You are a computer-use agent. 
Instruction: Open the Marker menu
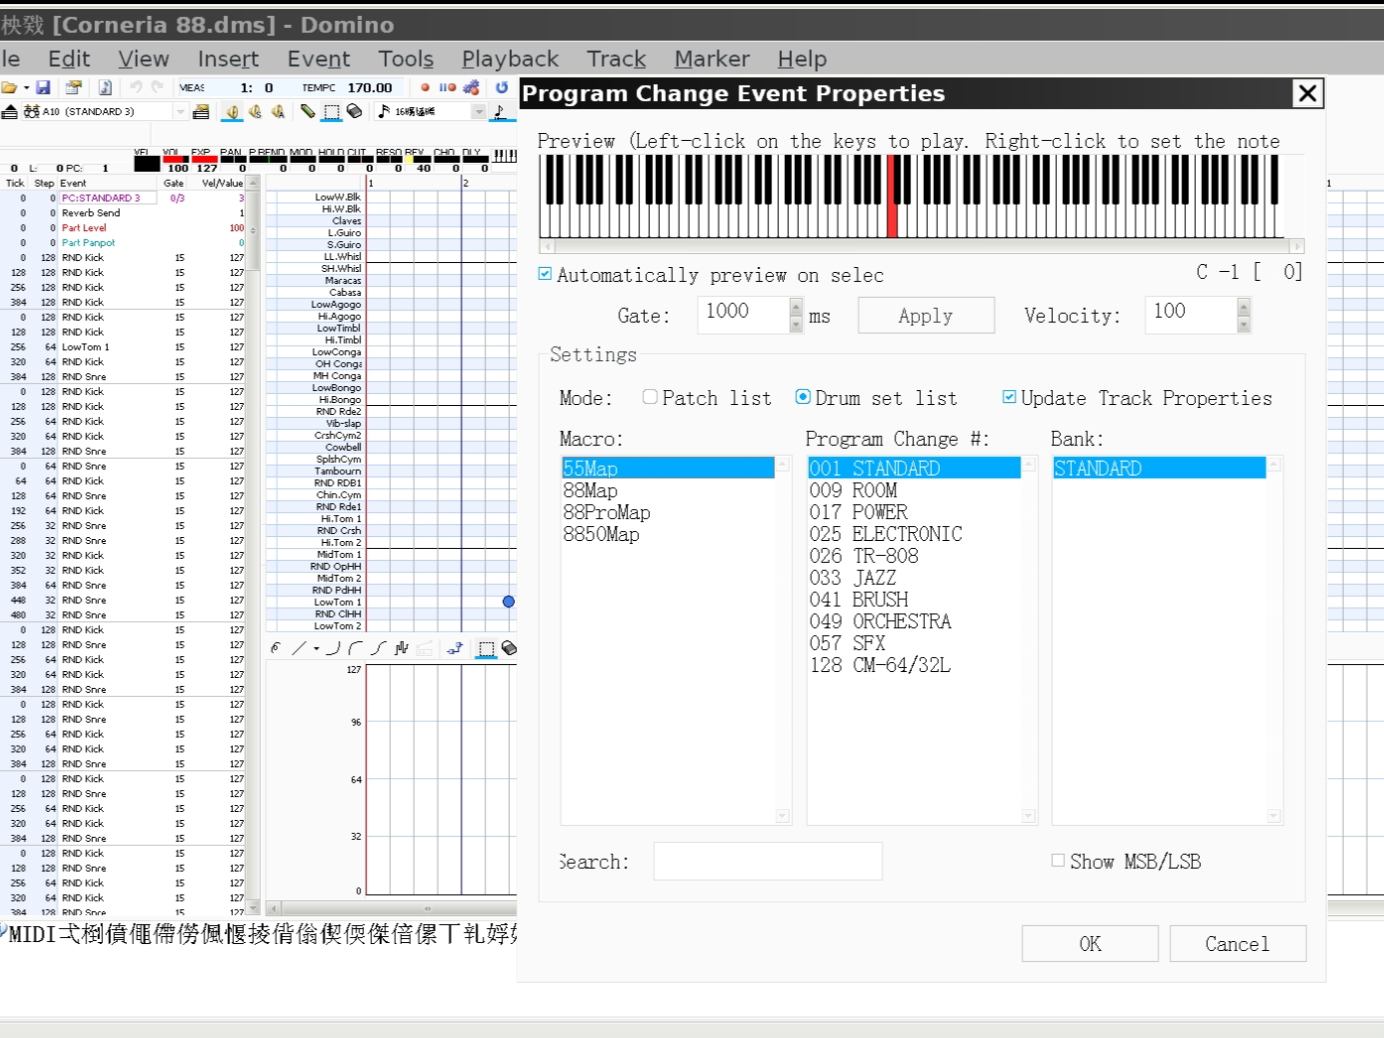[x=712, y=59]
